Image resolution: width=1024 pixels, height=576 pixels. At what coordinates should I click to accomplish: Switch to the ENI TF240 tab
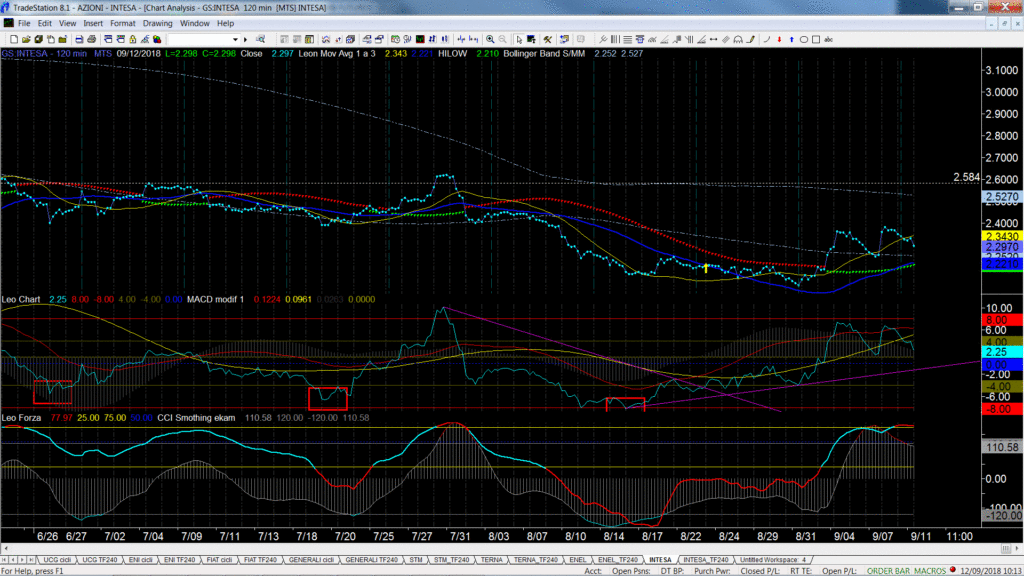click(179, 560)
